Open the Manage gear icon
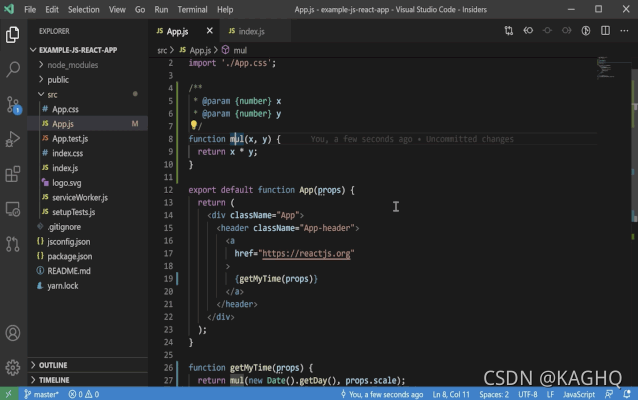Image resolution: width=638 pixels, height=400 pixels. [13, 367]
